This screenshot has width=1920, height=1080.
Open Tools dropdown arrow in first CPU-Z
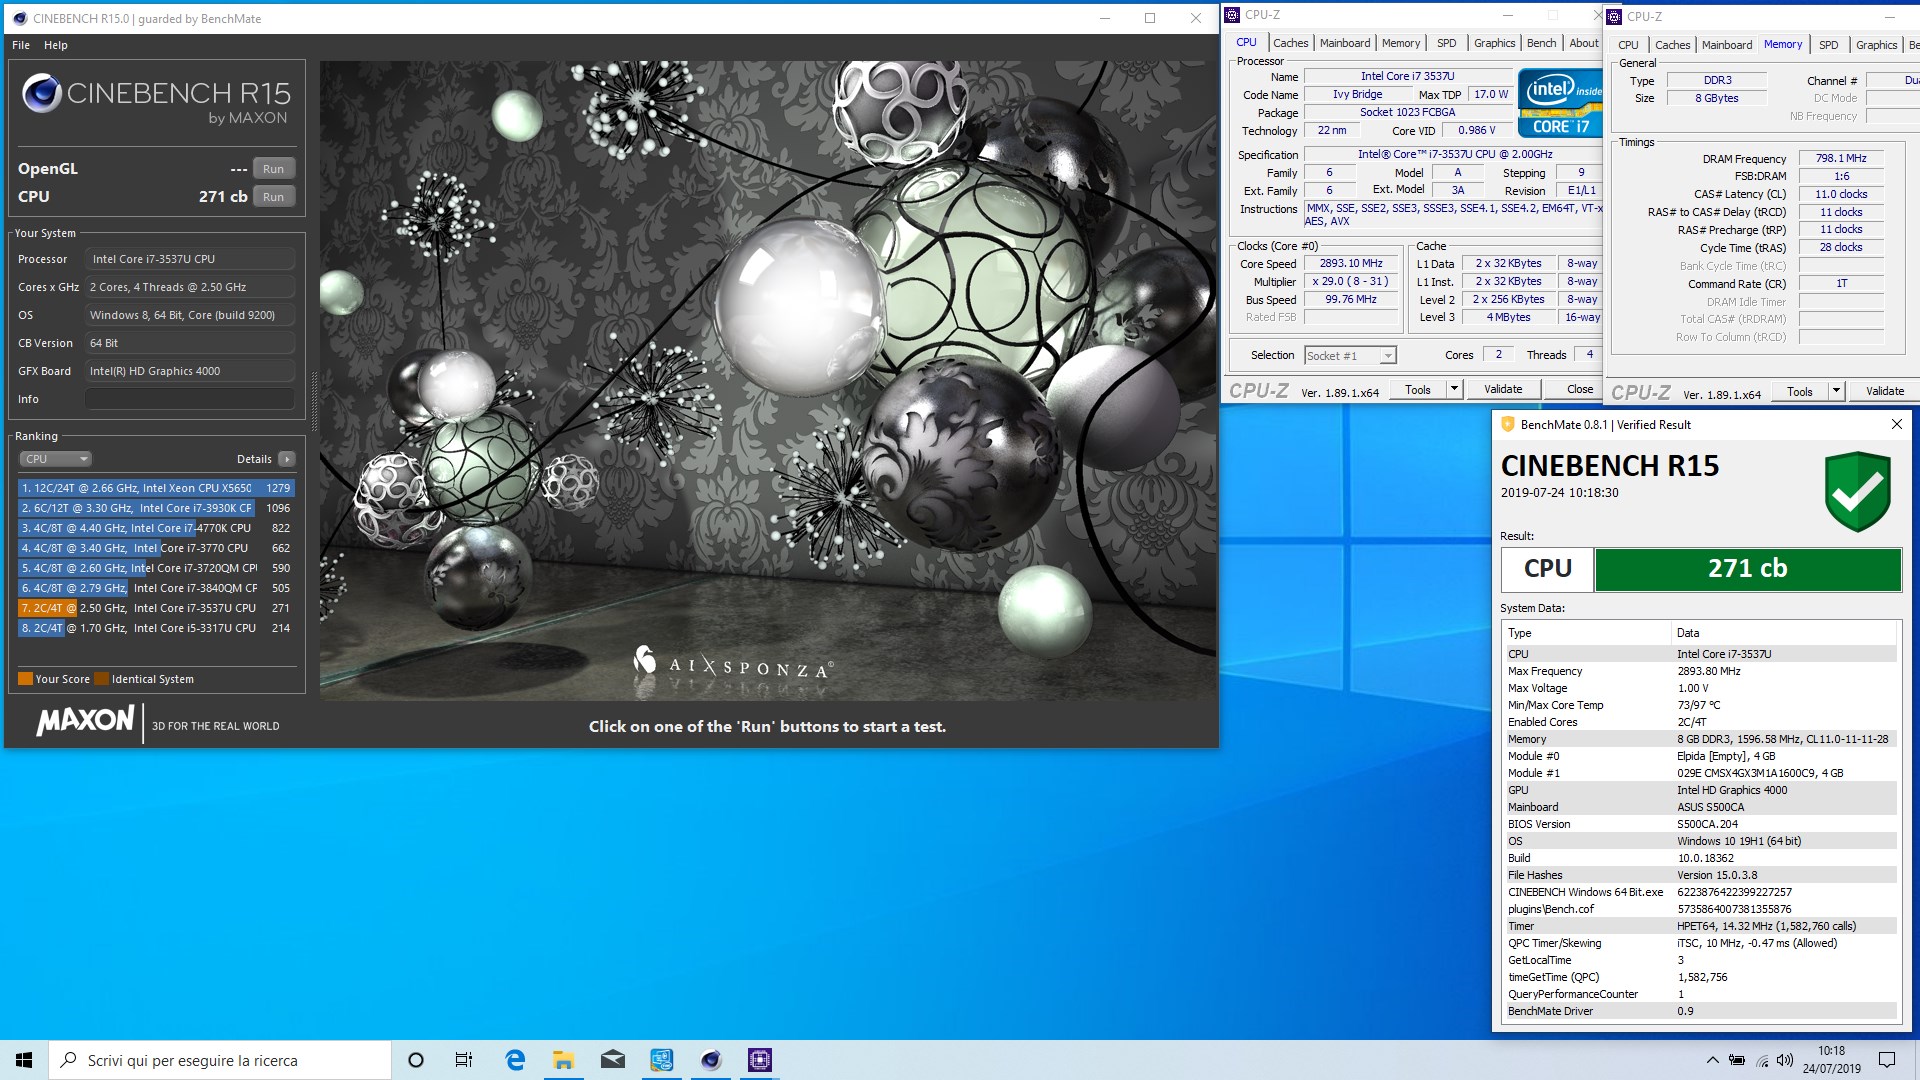(1454, 390)
